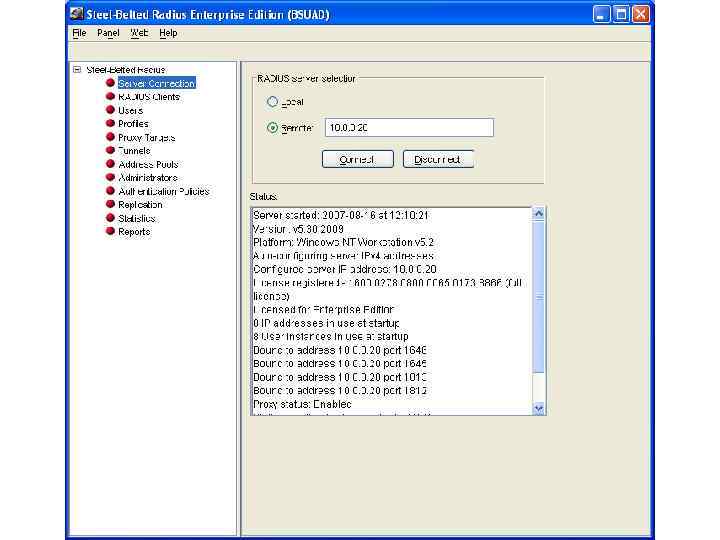The height and width of the screenshot is (540, 720).
Task: Open the Tunnels tree item
Action: point(134,151)
